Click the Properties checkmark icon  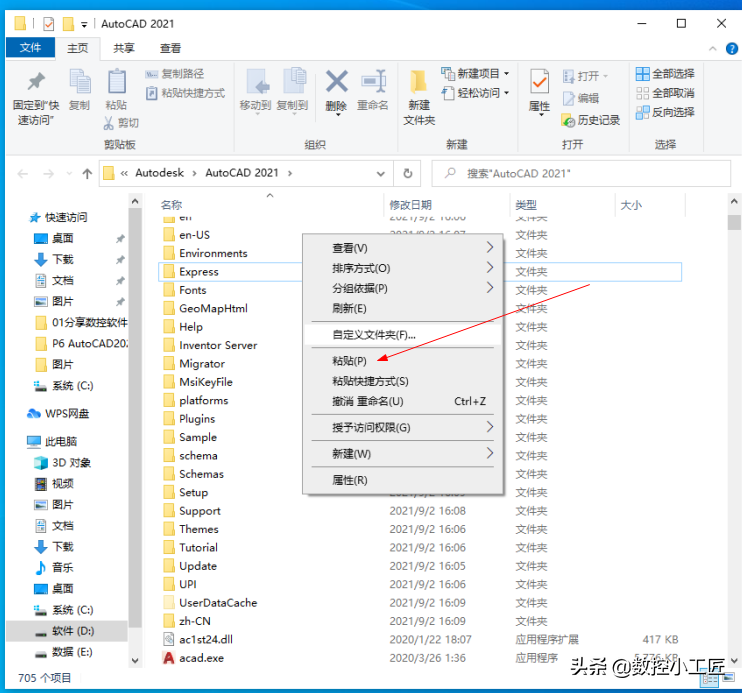click(539, 82)
